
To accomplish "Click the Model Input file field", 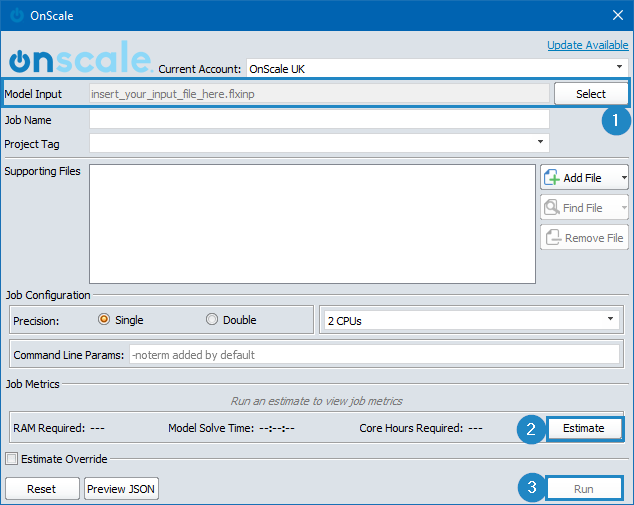I will coord(319,94).
